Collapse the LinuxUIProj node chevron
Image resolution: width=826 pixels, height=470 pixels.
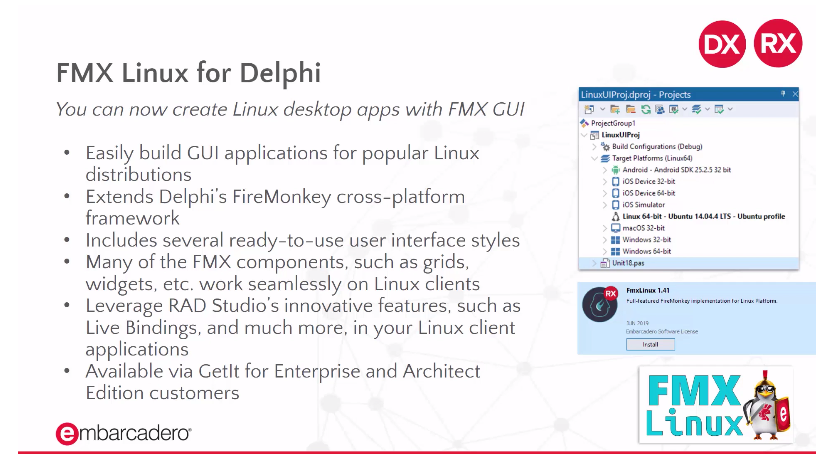[x=584, y=135]
